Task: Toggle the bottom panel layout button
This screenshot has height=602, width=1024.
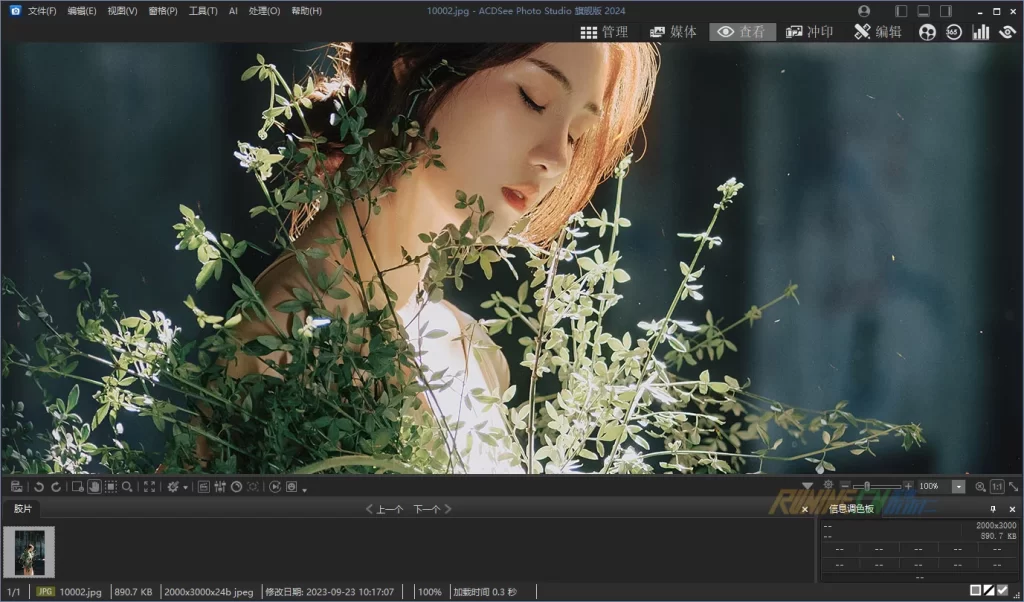Action: pos(923,11)
